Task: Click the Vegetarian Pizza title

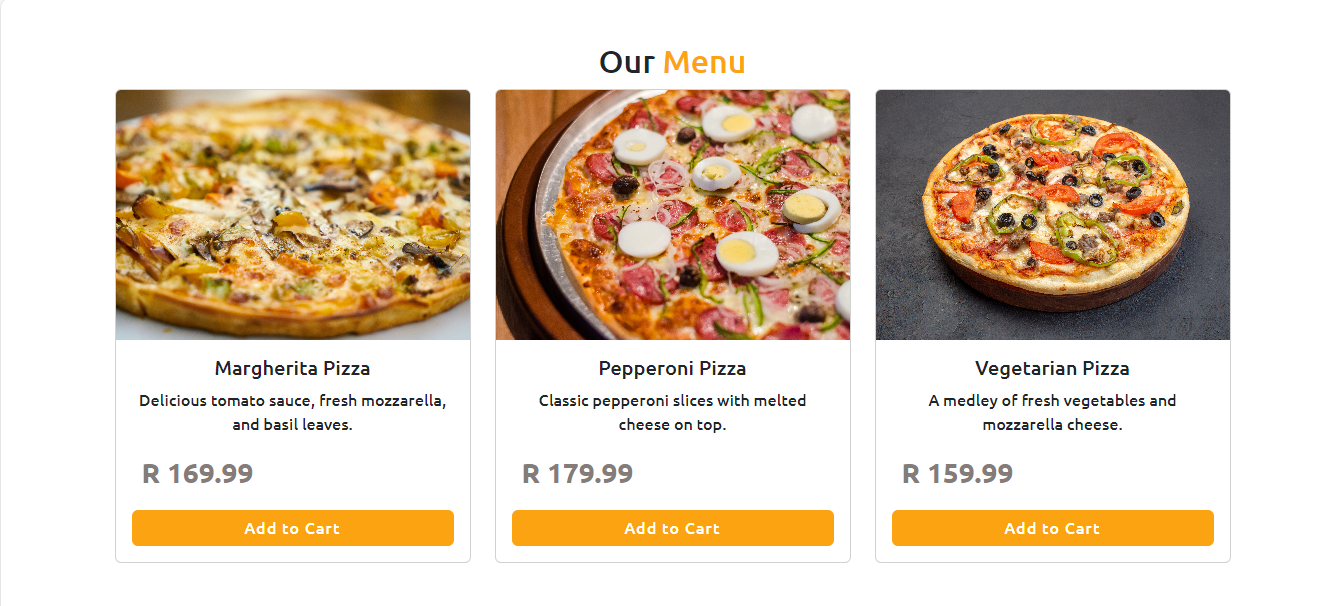Action: tap(1053, 368)
